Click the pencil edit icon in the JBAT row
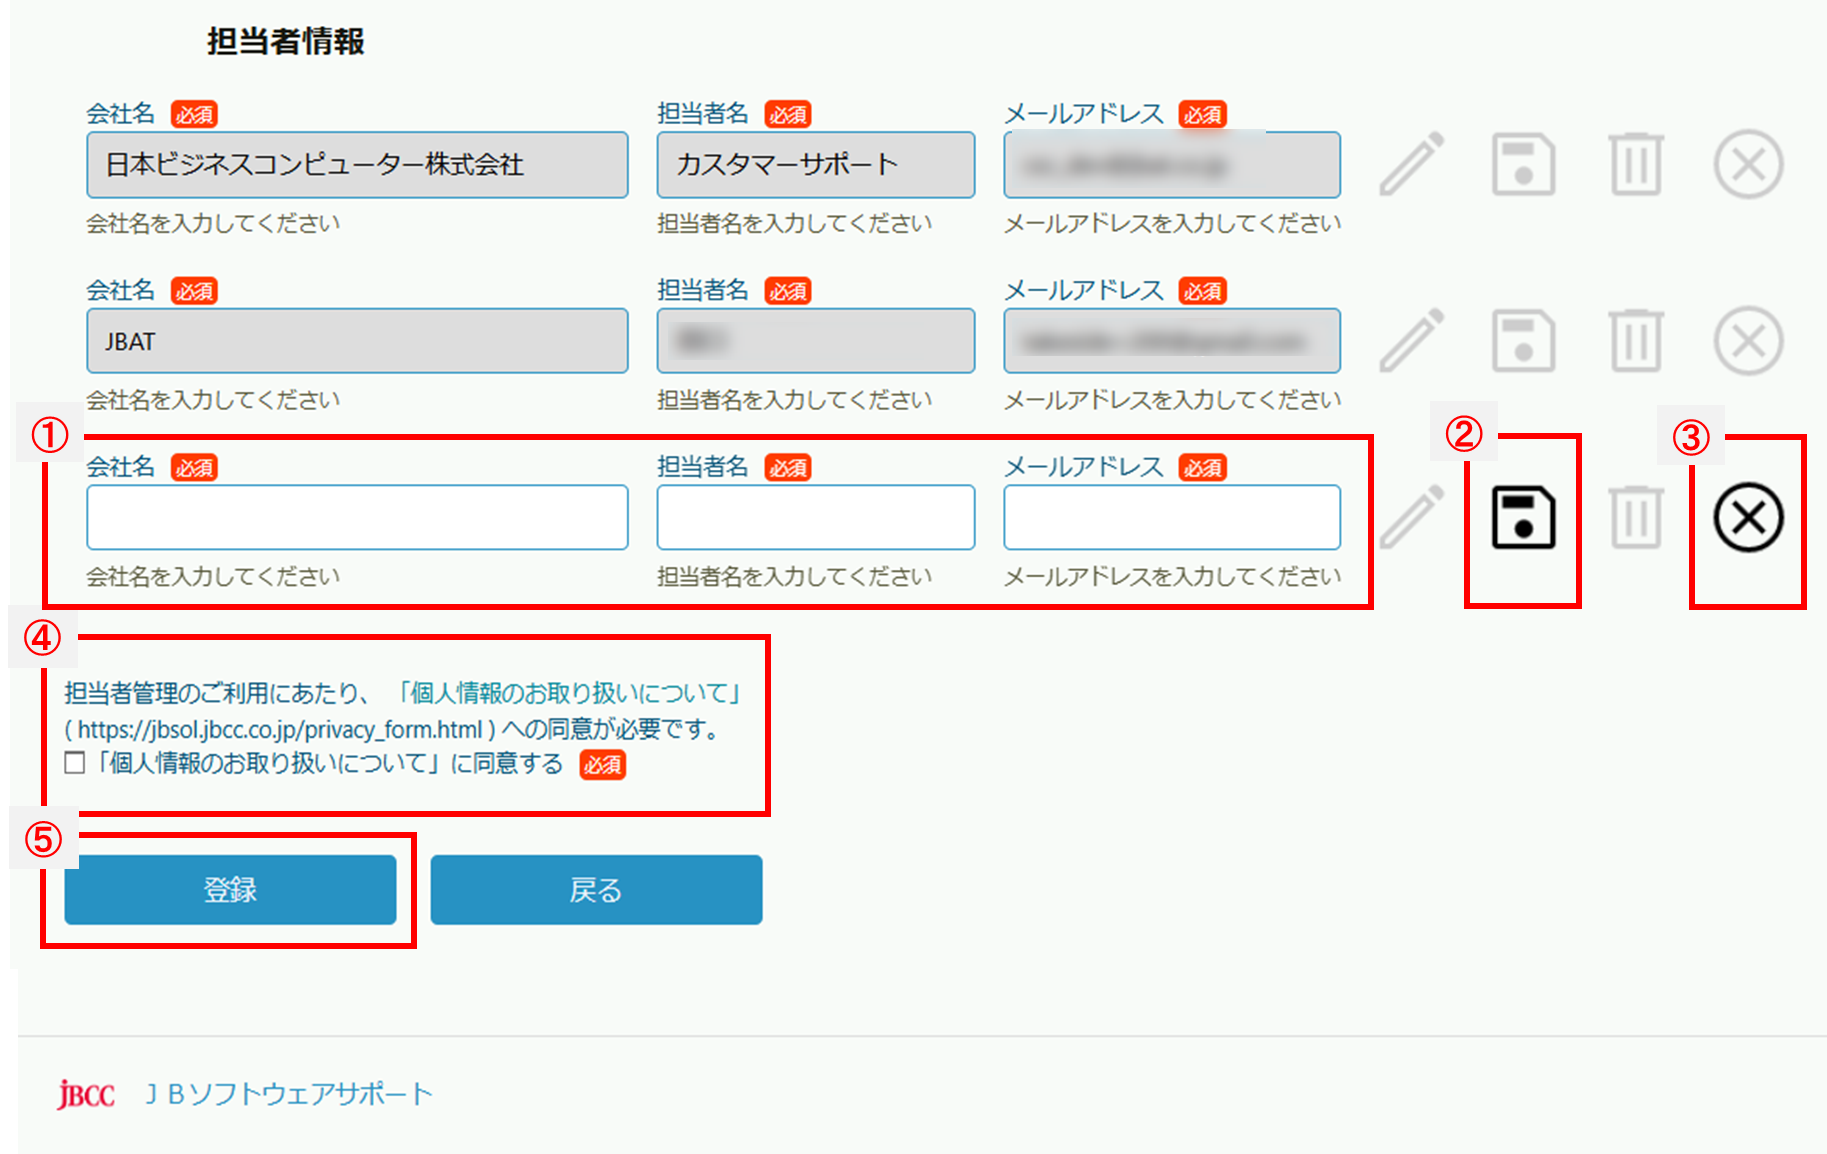Viewport: 1827px width, 1154px height. [1412, 341]
